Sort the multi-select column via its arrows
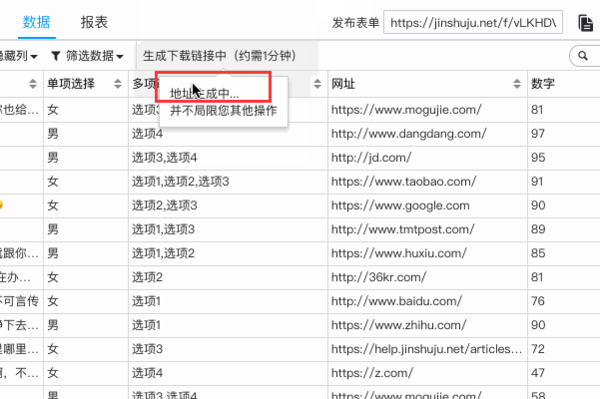Image resolution: width=600 pixels, height=399 pixels. 317,84
